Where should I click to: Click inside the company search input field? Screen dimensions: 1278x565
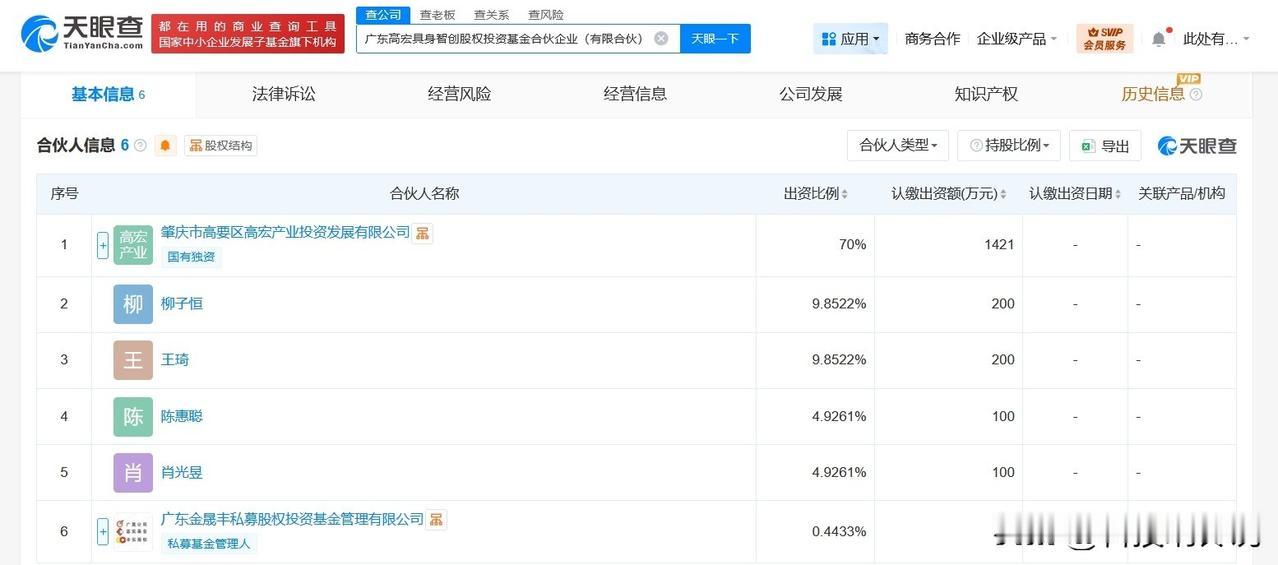(x=505, y=39)
